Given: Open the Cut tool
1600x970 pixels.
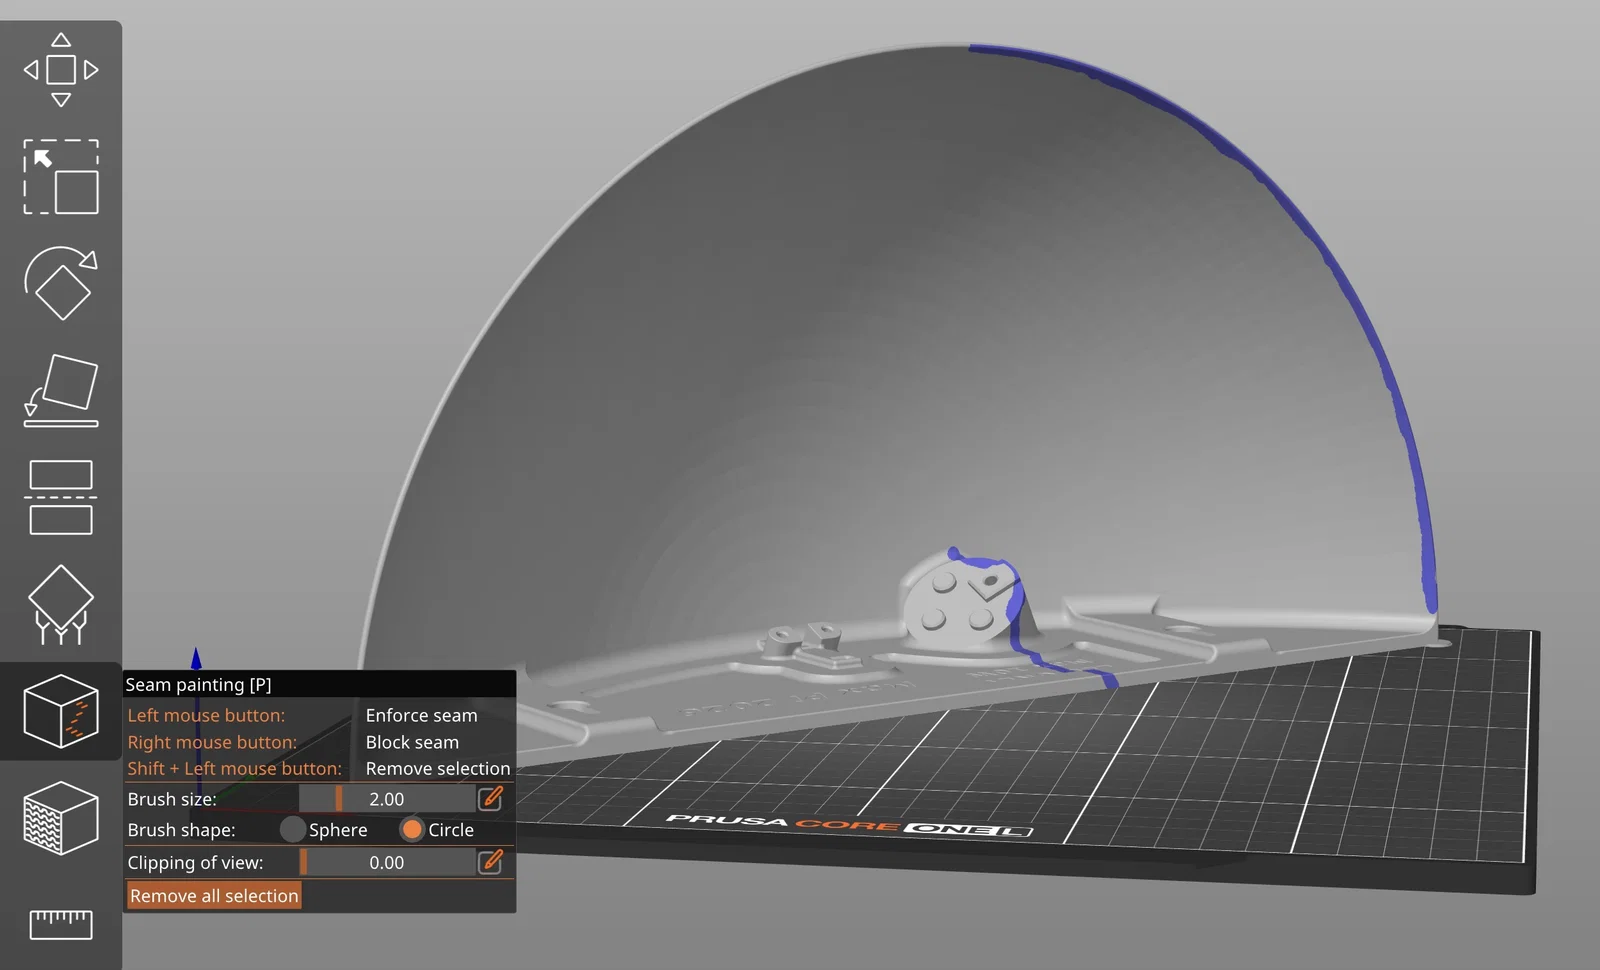Looking at the screenshot, I should [61, 498].
